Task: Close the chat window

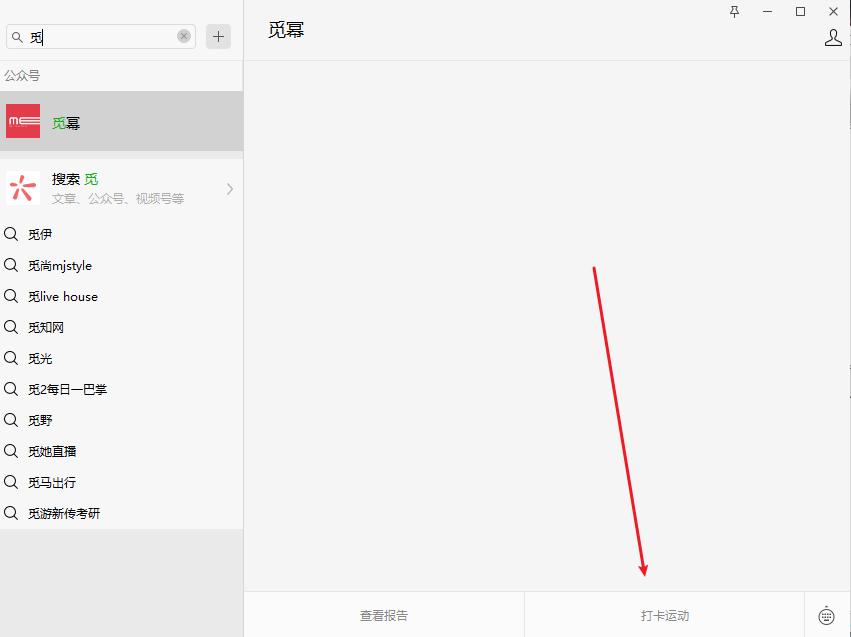Action: coord(833,11)
